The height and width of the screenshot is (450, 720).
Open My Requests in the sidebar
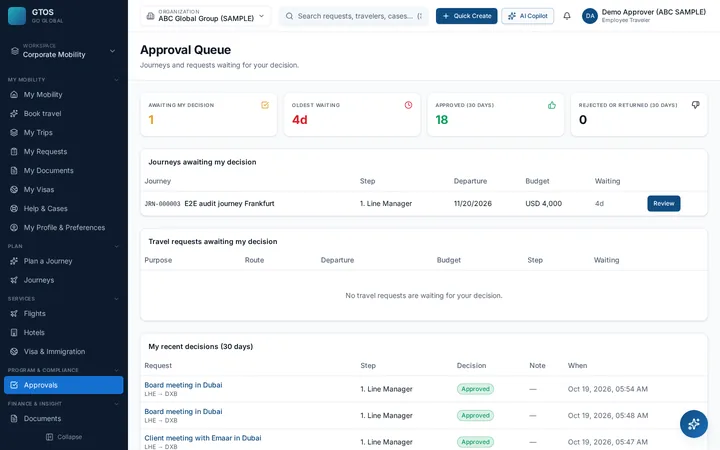64,152
